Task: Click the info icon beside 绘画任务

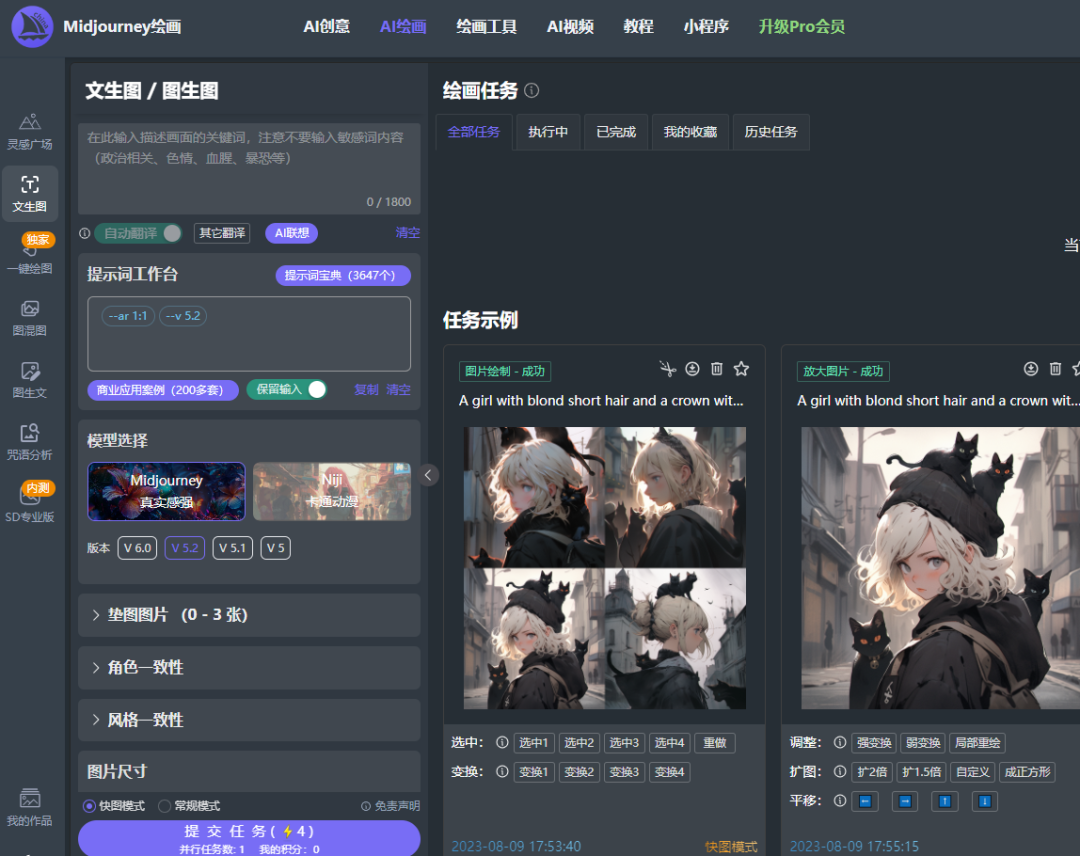Action: (x=532, y=90)
